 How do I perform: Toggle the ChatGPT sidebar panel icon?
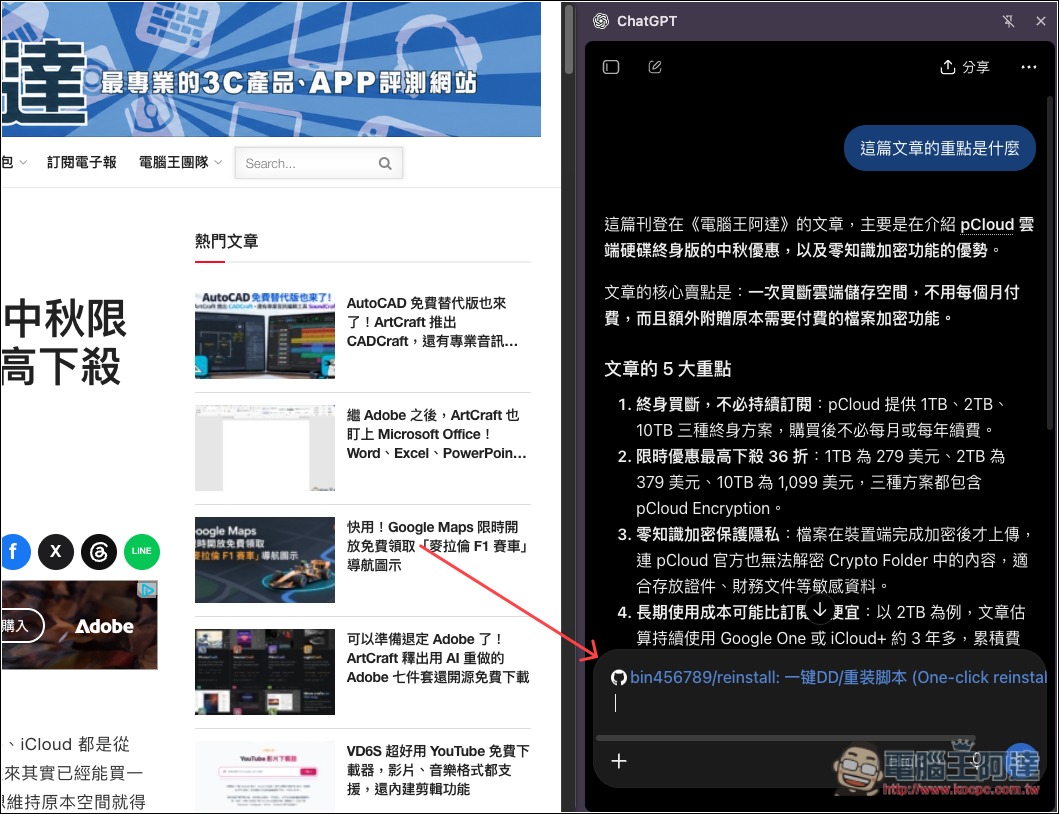coord(611,67)
